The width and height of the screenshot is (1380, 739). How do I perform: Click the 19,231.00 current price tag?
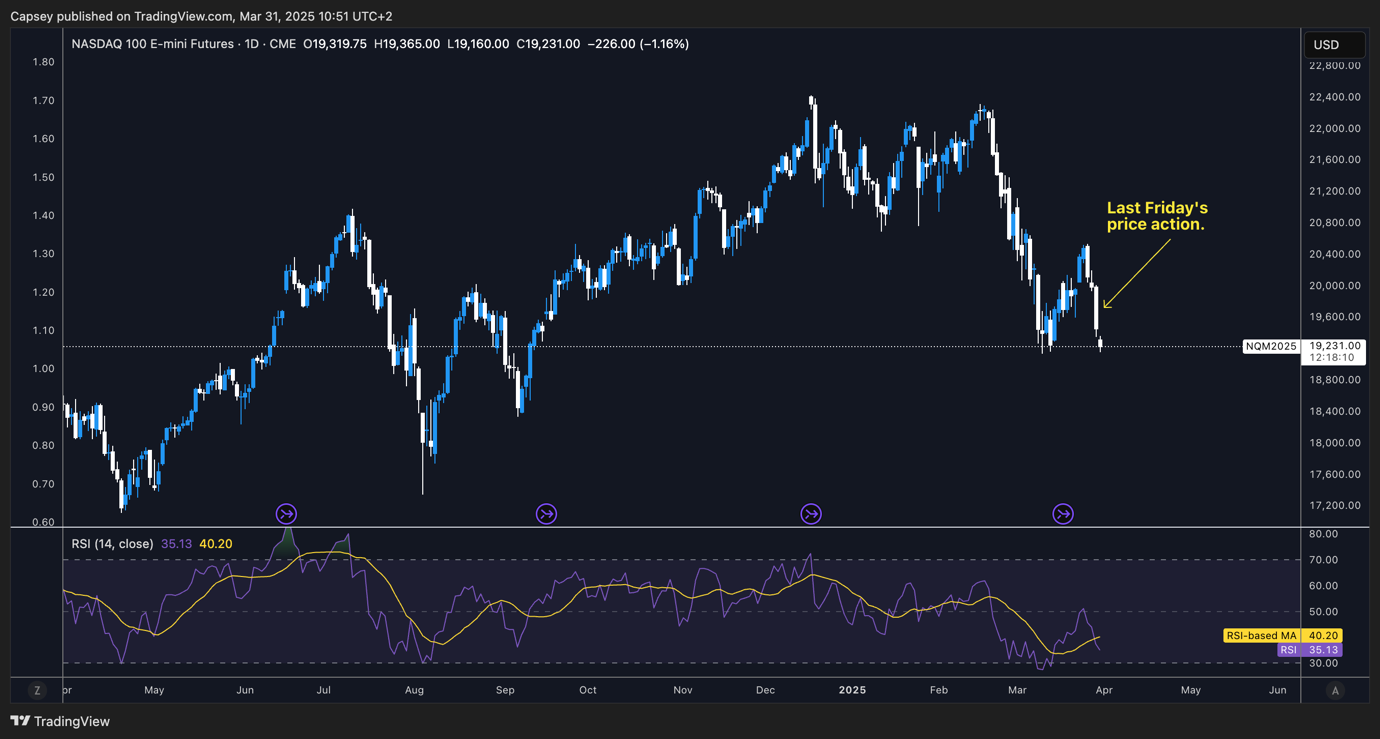(1333, 346)
